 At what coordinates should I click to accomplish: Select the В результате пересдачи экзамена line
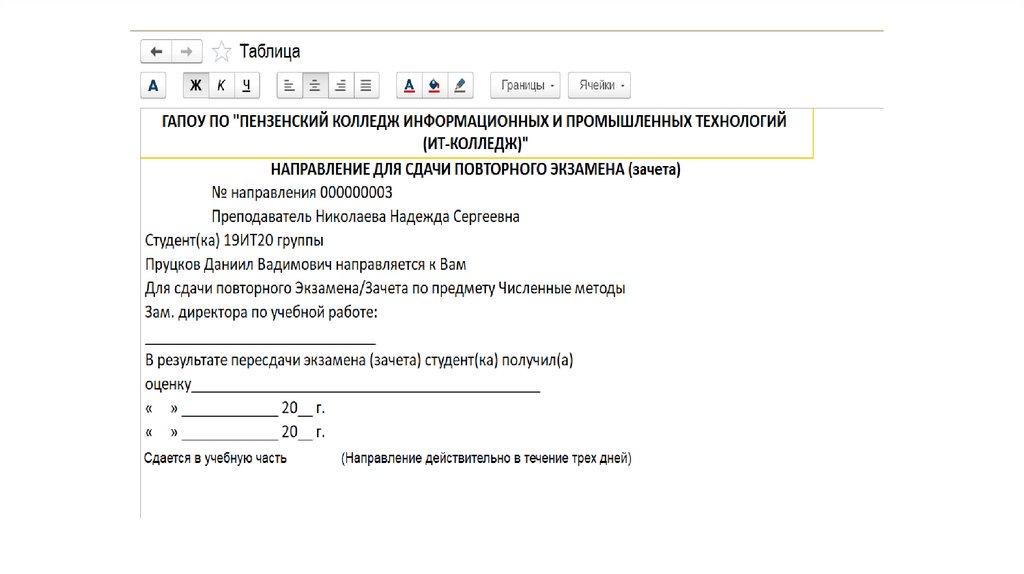pos(359,360)
